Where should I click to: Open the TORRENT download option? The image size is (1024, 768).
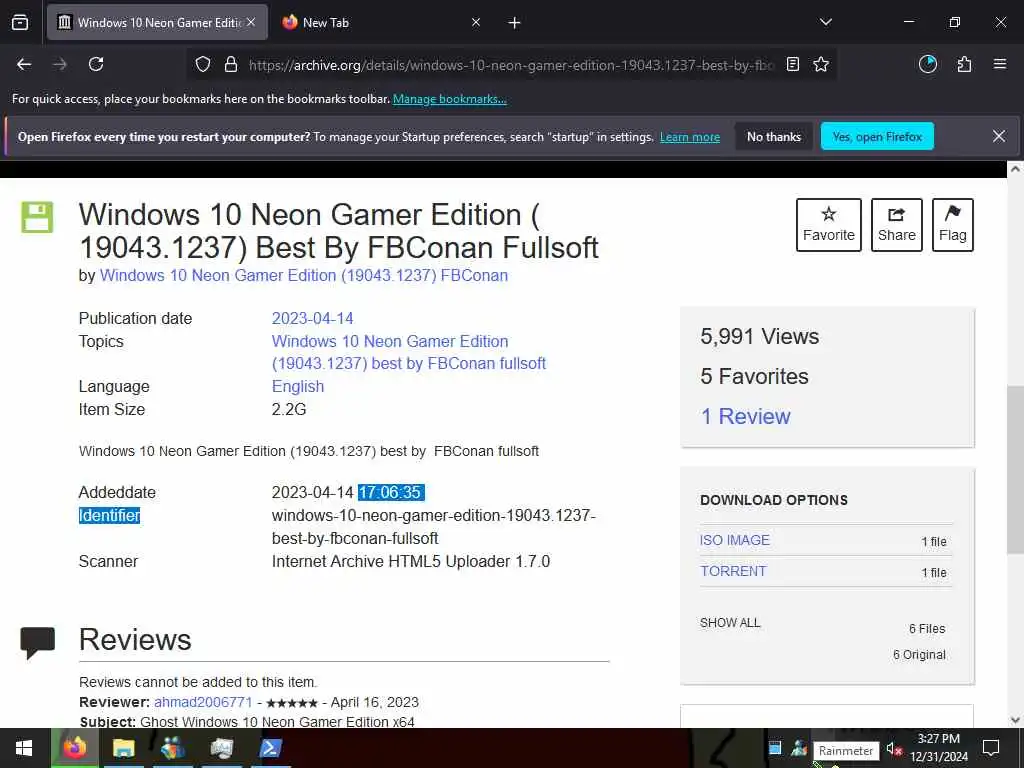[733, 571]
